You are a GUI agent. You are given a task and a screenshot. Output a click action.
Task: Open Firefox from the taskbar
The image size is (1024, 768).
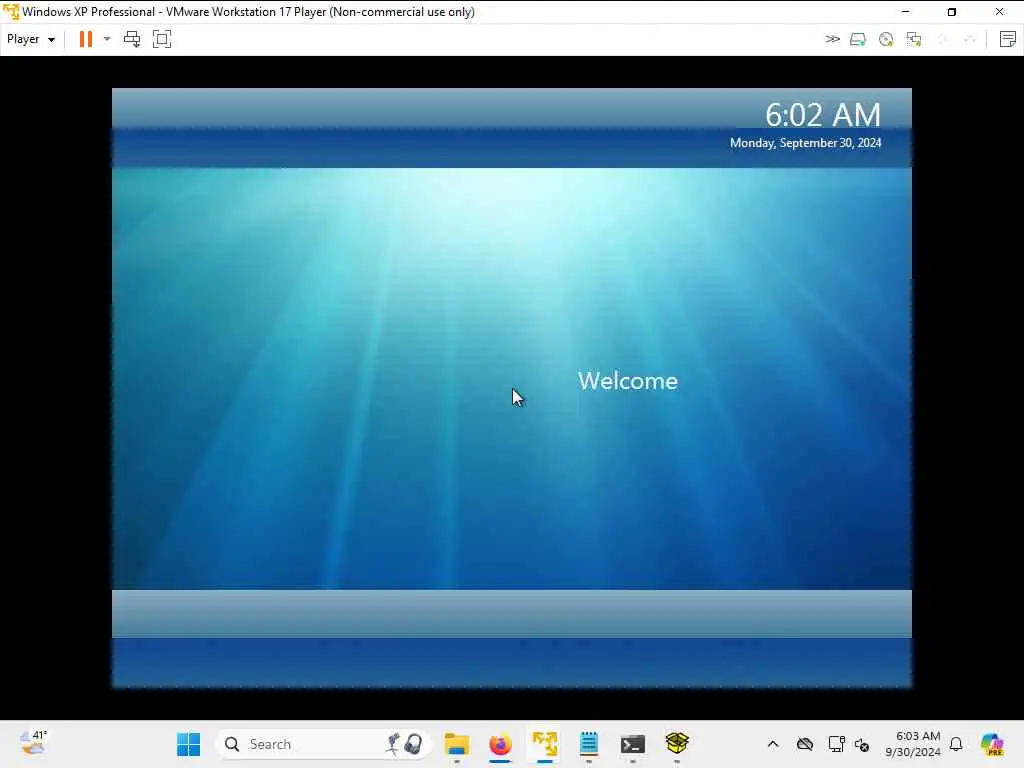pyautogui.click(x=501, y=744)
